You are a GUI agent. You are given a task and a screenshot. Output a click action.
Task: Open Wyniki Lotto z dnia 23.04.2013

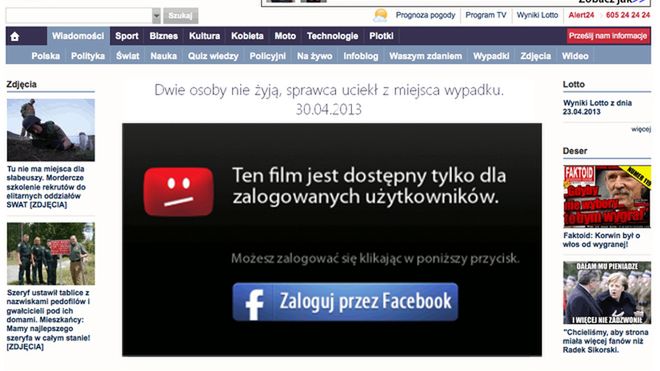(x=597, y=107)
